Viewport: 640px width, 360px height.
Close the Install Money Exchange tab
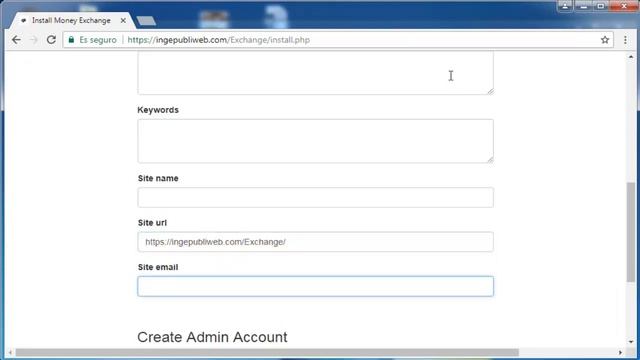[x=123, y=20]
